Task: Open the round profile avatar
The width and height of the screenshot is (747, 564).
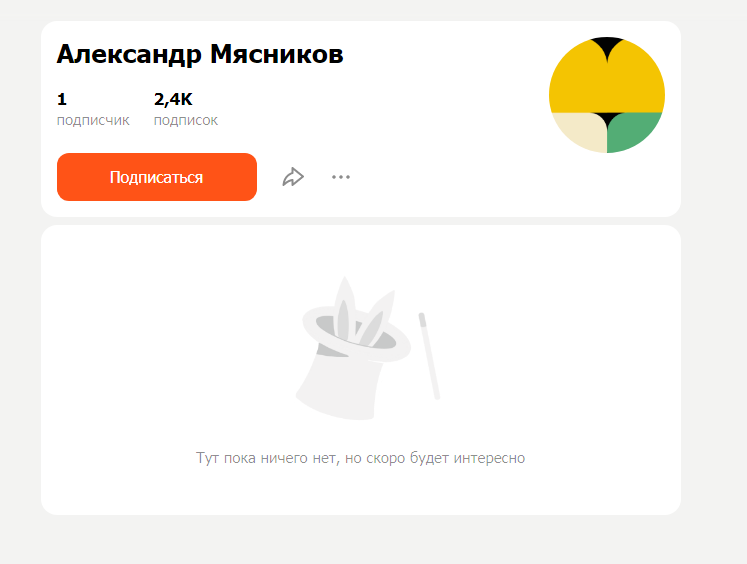Action: [607, 95]
